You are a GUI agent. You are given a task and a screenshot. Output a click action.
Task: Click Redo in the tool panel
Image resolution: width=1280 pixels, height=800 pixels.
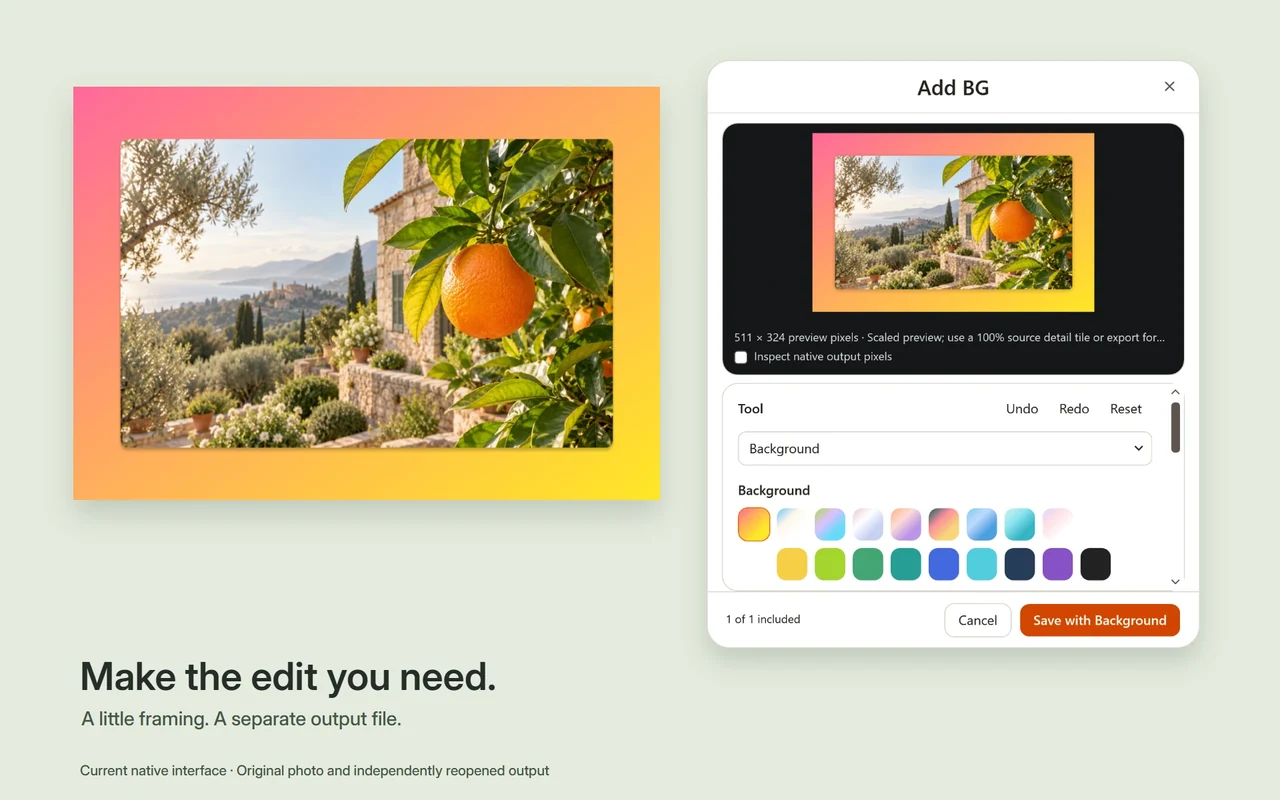[x=1074, y=409]
